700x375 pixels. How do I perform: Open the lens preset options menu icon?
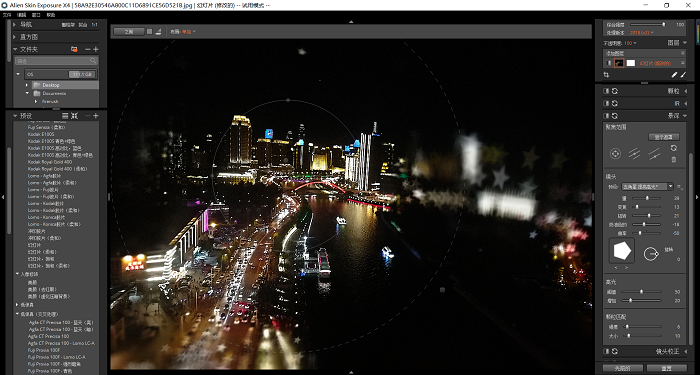point(680,187)
